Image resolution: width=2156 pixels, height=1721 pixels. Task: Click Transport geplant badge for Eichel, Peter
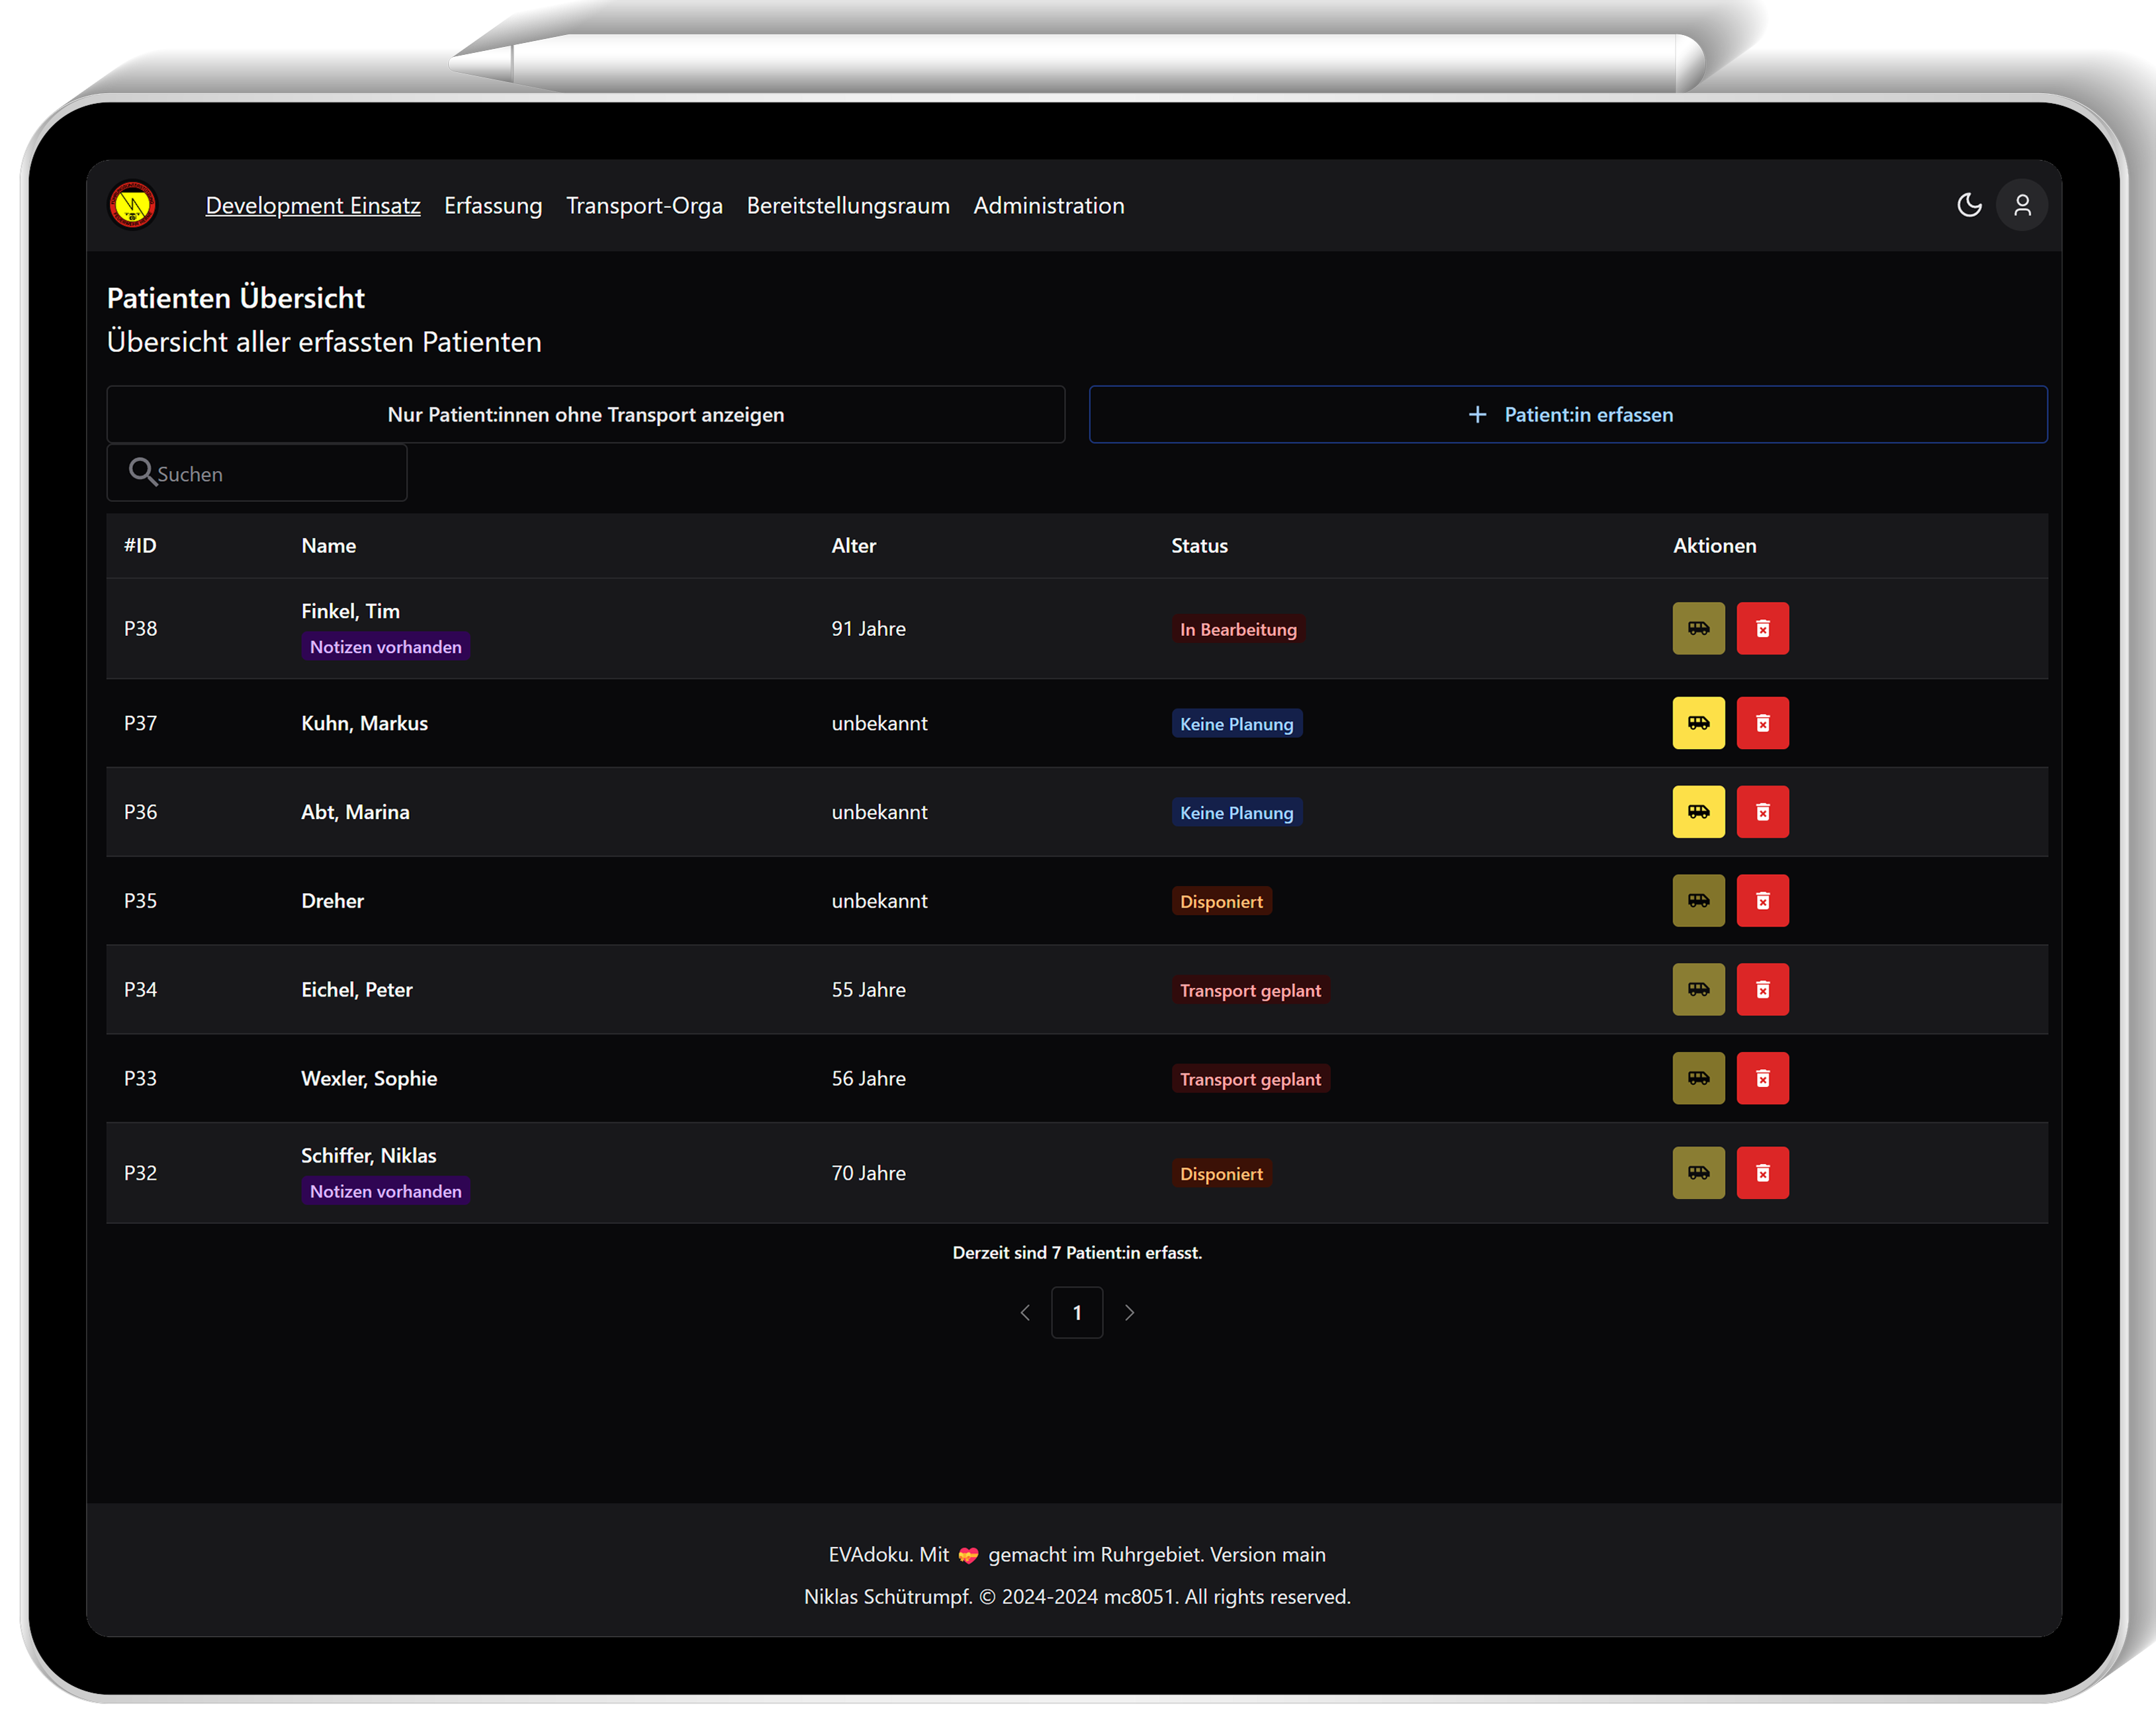click(x=1250, y=990)
